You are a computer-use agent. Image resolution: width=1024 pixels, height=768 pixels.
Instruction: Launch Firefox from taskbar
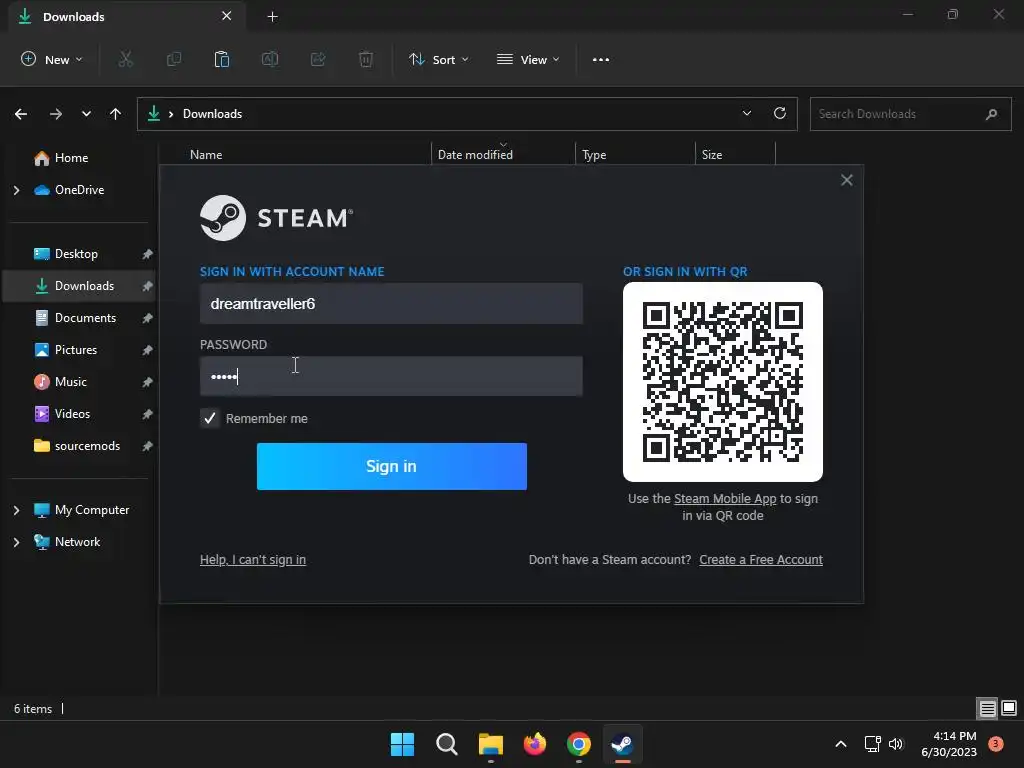[x=535, y=744]
